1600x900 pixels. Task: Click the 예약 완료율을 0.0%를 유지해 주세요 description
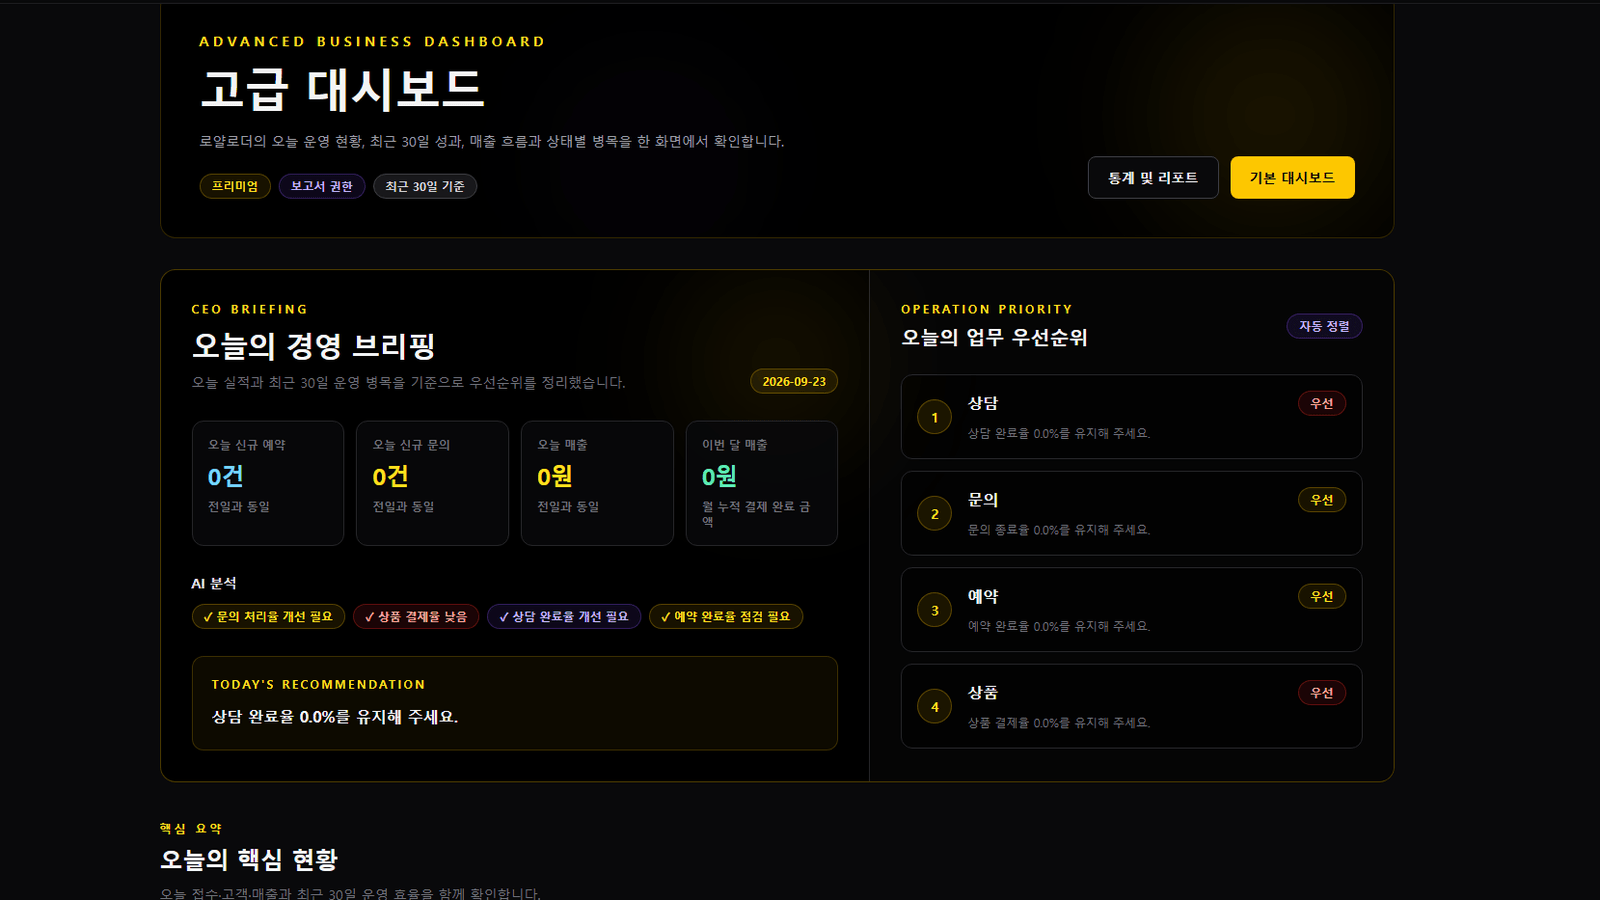click(x=1059, y=627)
